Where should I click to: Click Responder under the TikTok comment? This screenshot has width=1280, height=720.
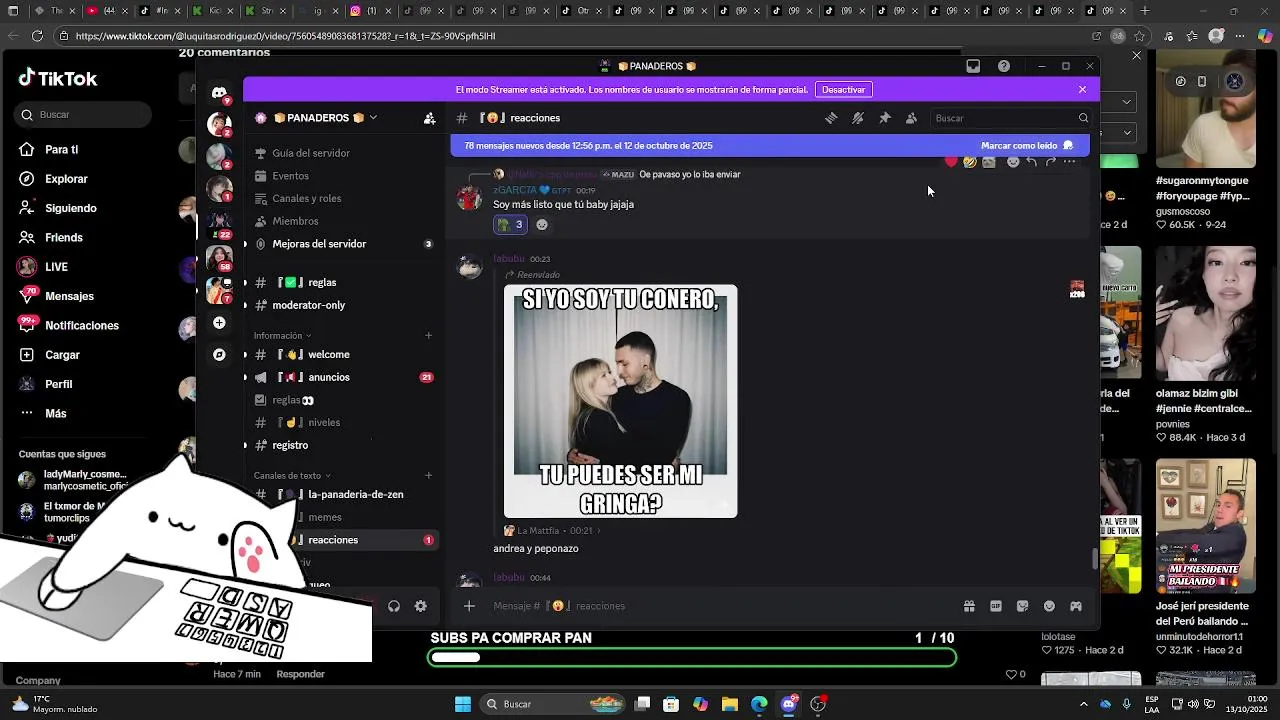[300, 674]
